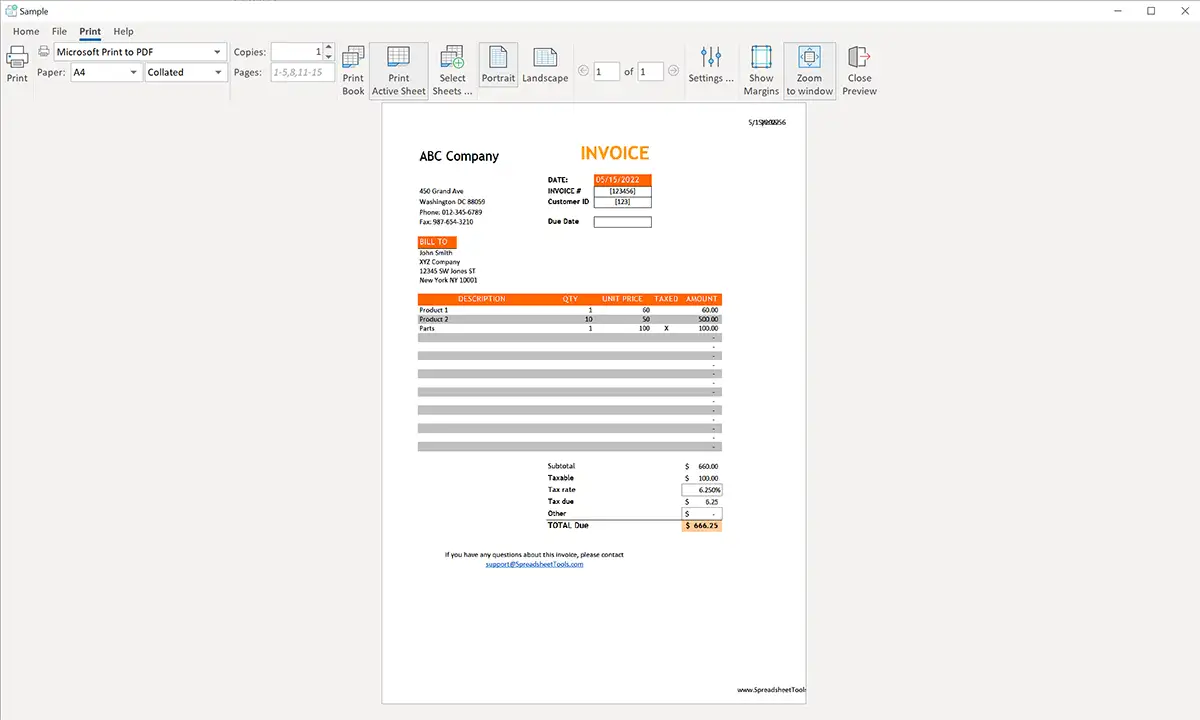Open the File menu
The image size is (1200, 720).
[60, 31]
